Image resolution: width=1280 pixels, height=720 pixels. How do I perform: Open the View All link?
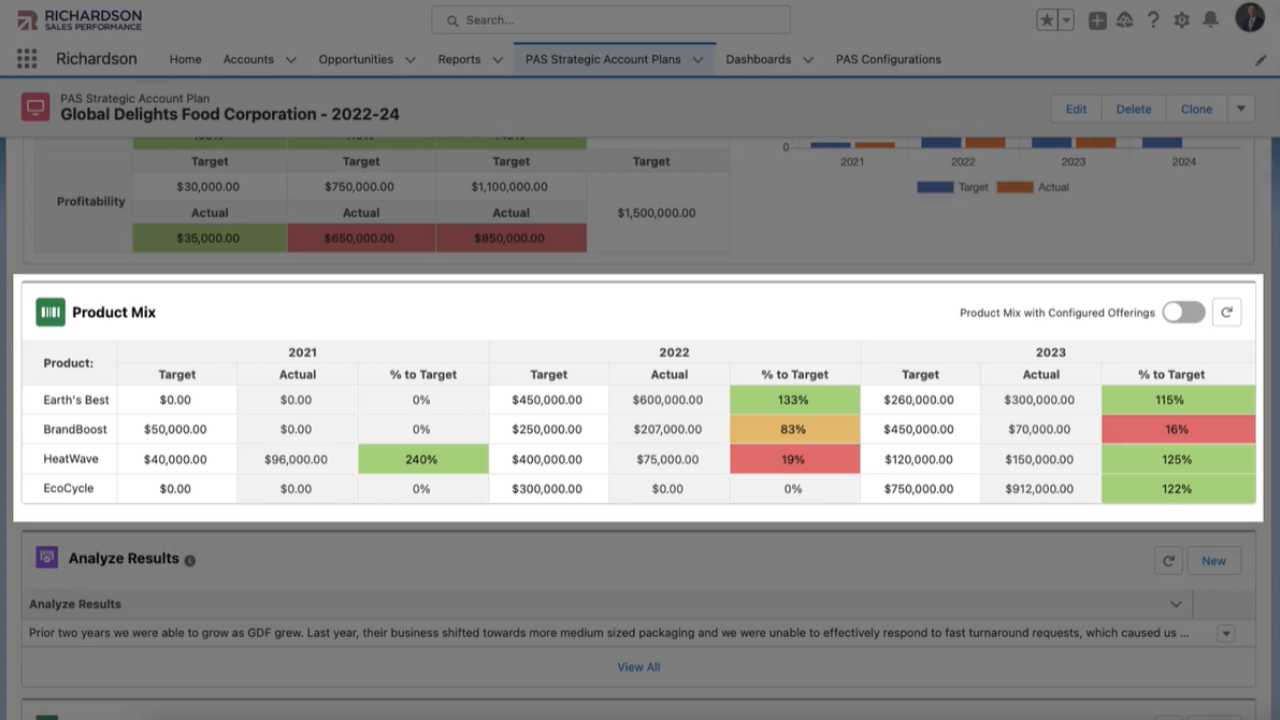tap(638, 667)
